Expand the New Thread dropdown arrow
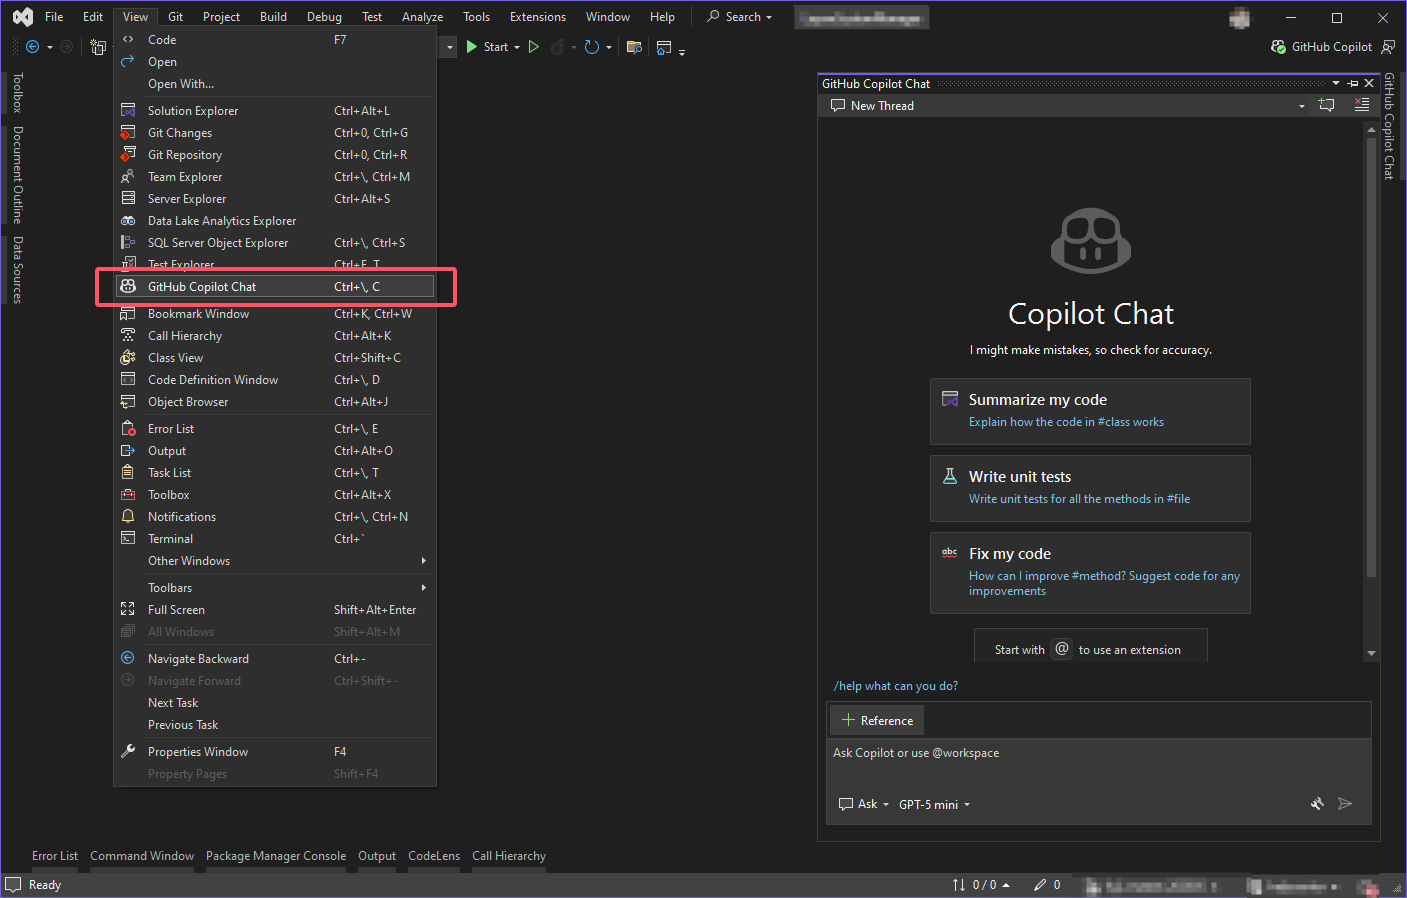 click(1301, 106)
